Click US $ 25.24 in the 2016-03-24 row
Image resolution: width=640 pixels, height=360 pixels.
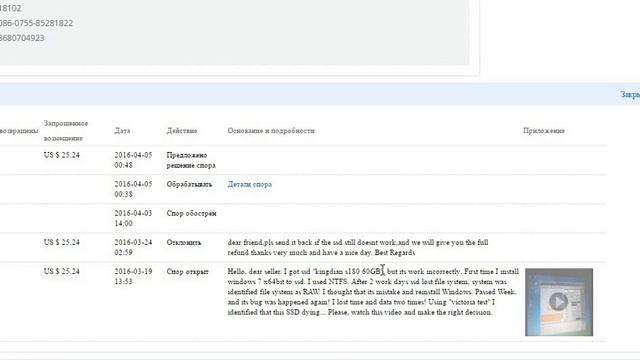[x=62, y=242]
